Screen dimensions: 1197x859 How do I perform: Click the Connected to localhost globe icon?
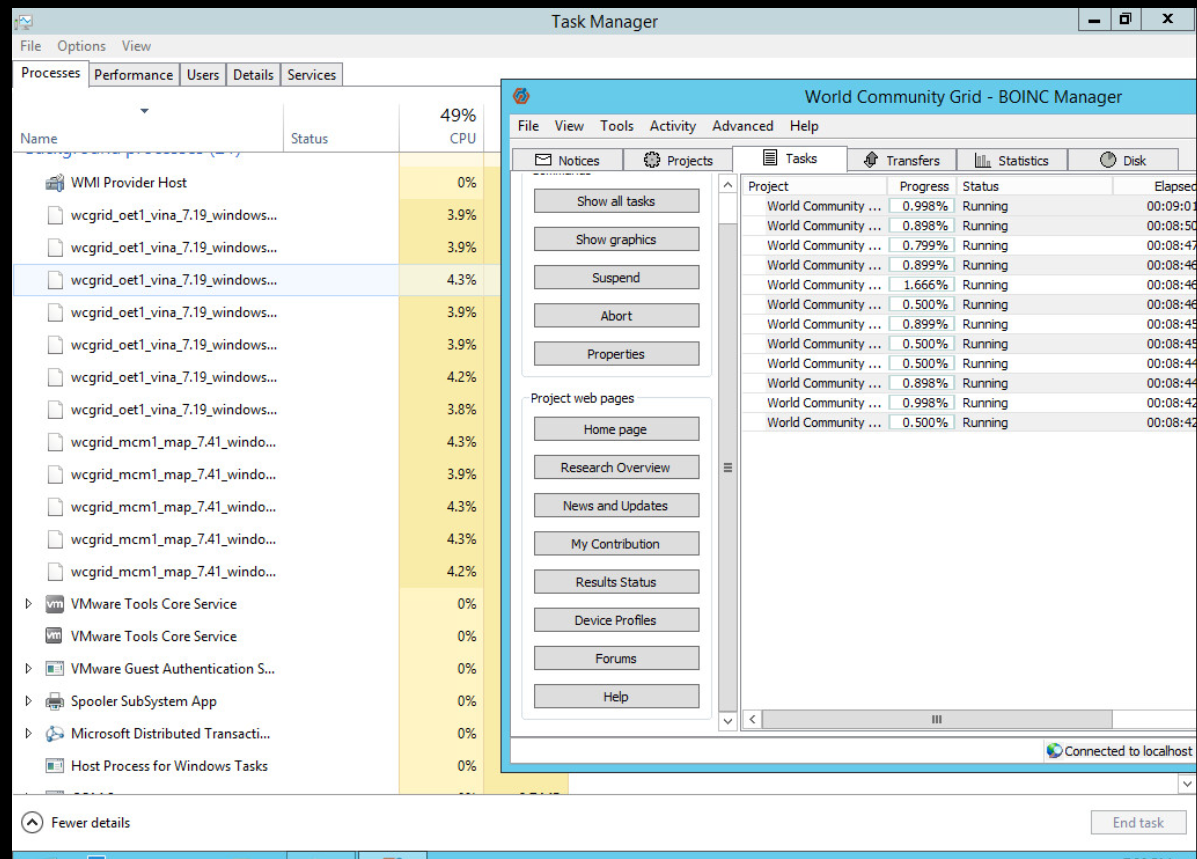(1054, 751)
